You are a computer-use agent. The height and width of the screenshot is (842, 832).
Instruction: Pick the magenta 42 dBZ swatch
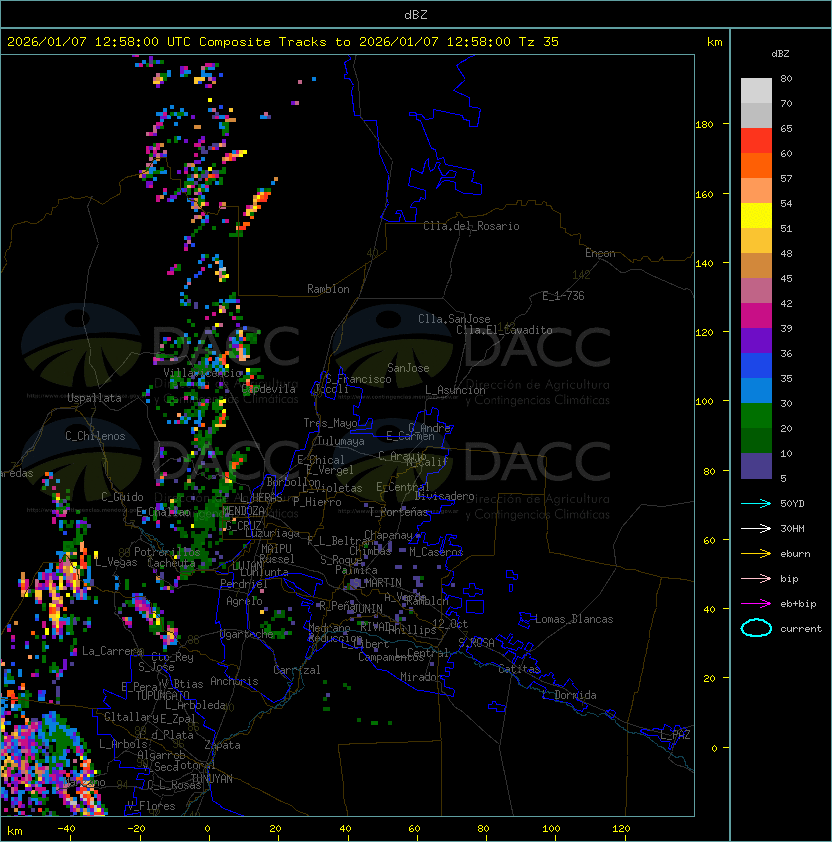coord(756,315)
